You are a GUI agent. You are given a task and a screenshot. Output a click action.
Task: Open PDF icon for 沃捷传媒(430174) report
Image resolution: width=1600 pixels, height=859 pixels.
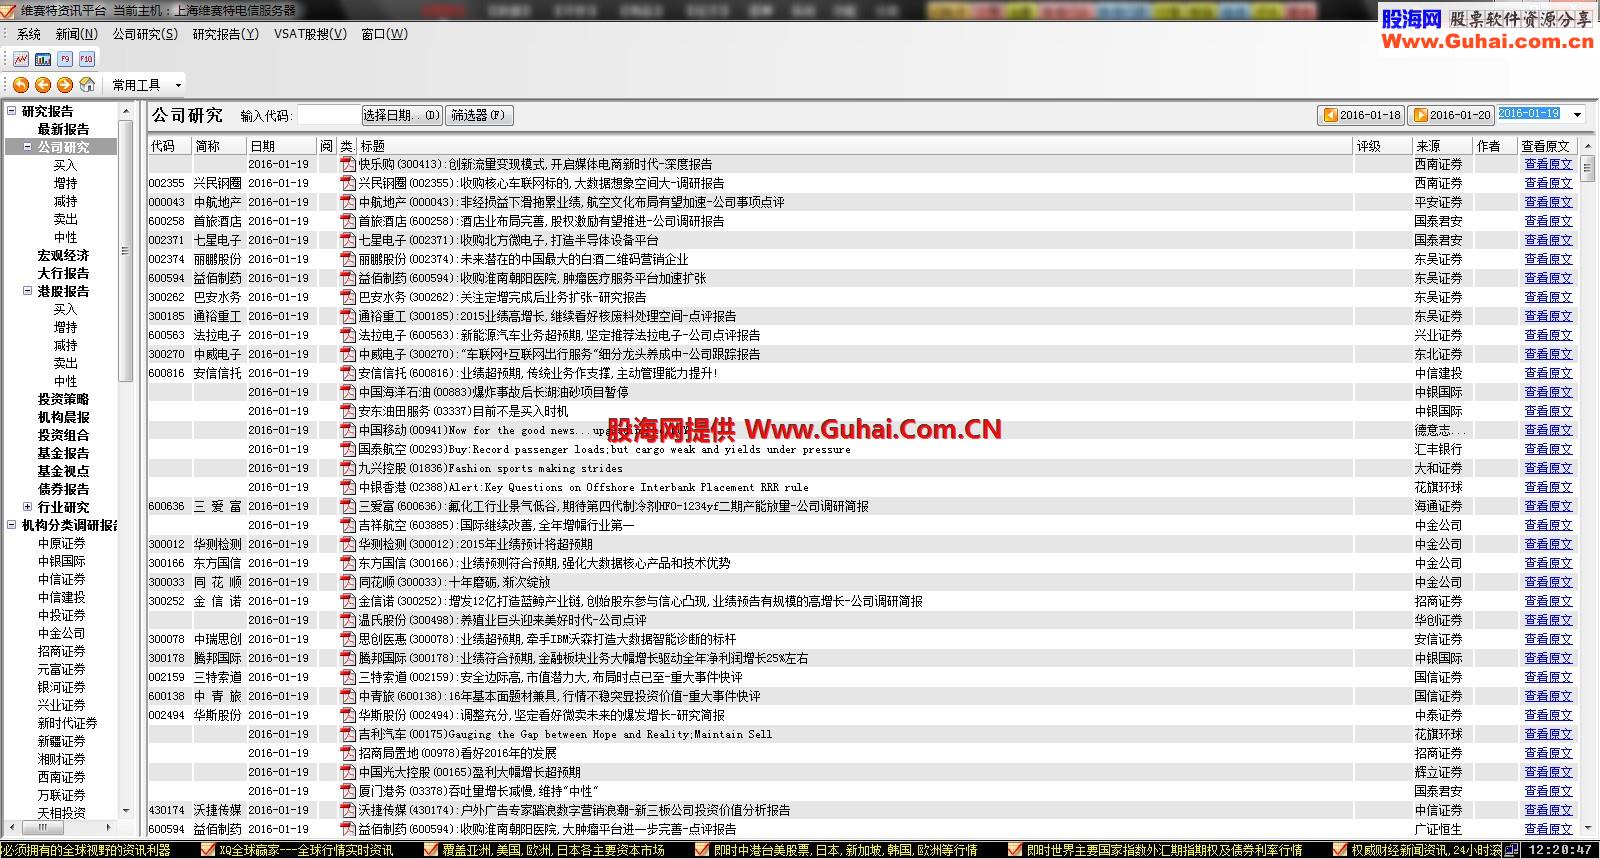[348, 810]
